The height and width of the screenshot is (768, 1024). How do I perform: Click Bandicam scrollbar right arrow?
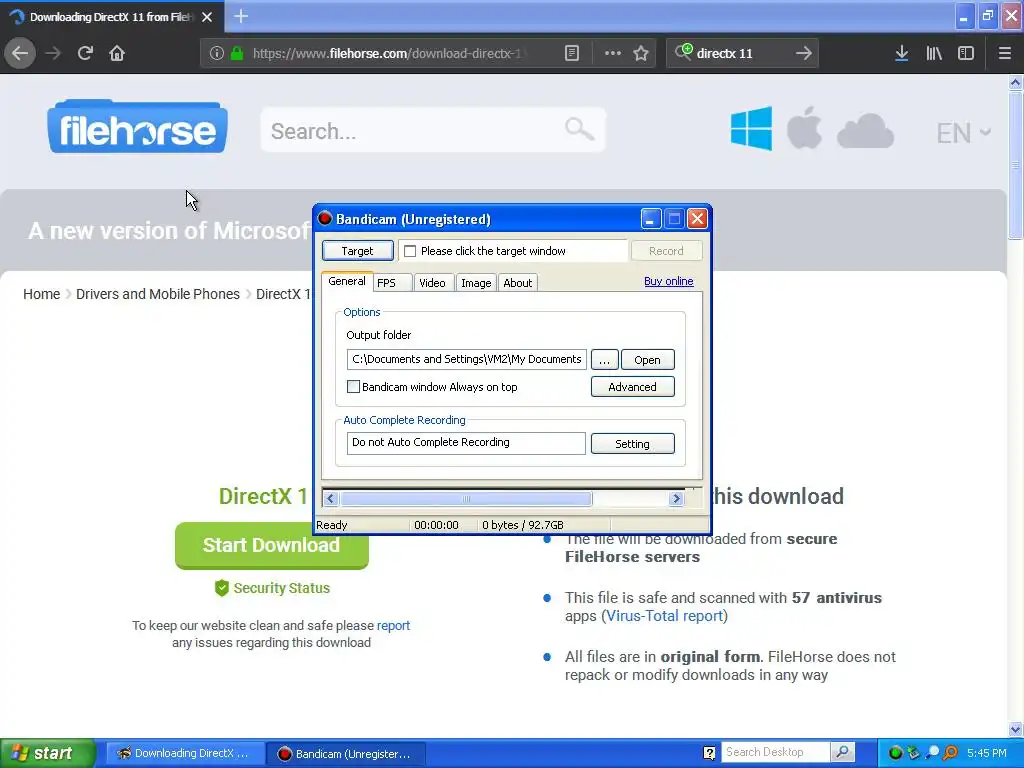pos(676,499)
